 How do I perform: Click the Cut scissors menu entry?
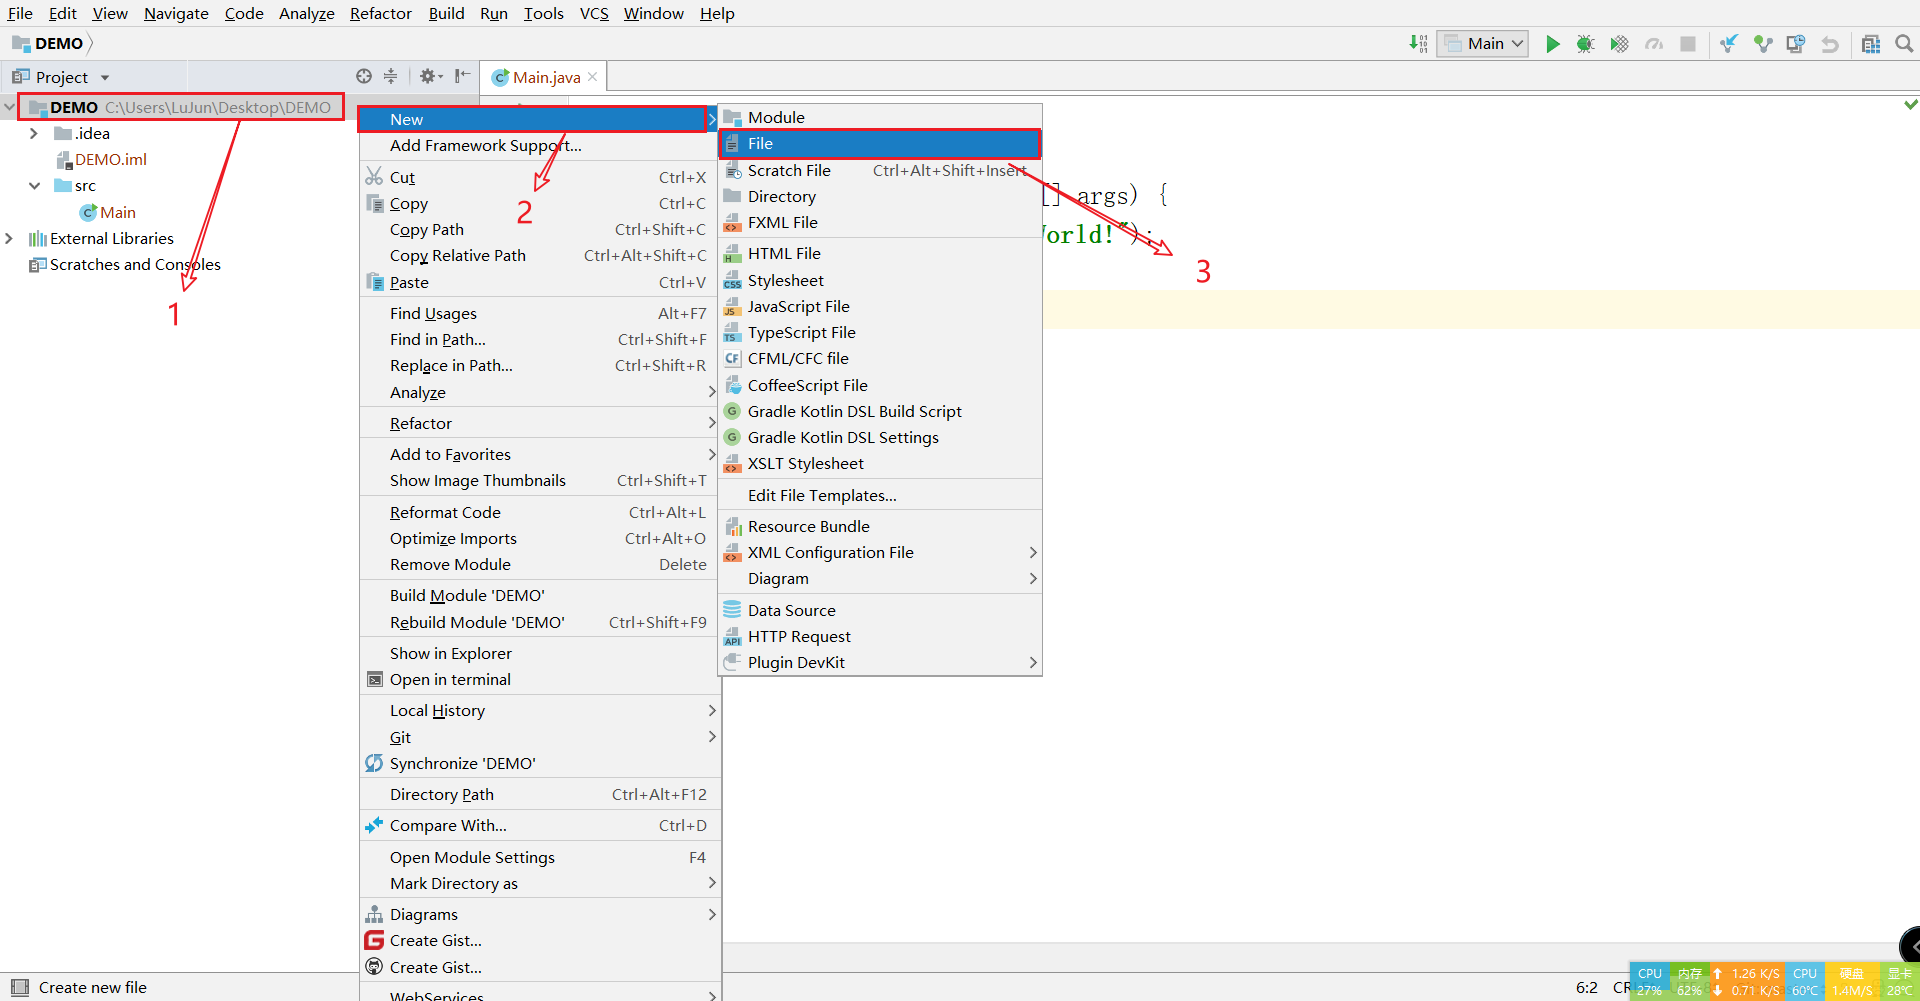540,177
